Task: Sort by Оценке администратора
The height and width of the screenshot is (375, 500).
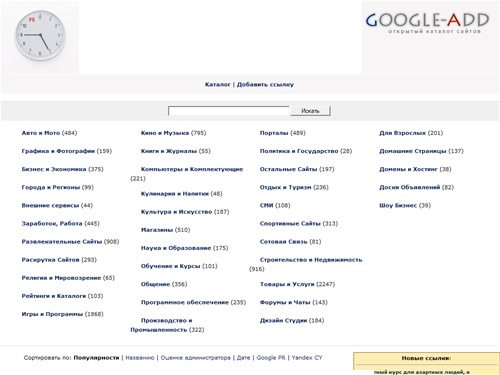Action: [x=196, y=358]
